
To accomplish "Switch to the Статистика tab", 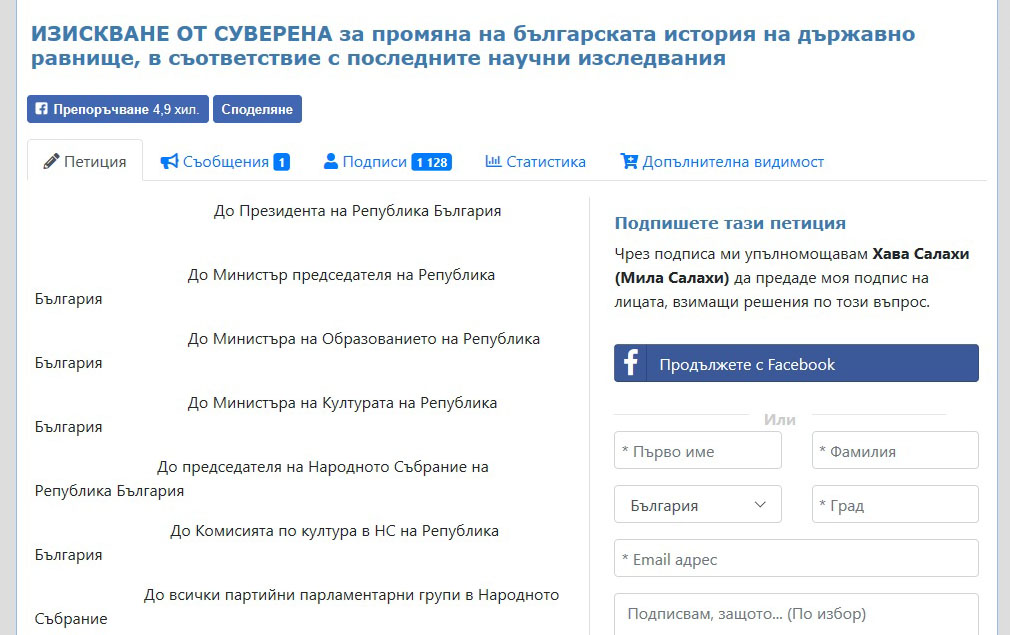I will click(x=545, y=162).
